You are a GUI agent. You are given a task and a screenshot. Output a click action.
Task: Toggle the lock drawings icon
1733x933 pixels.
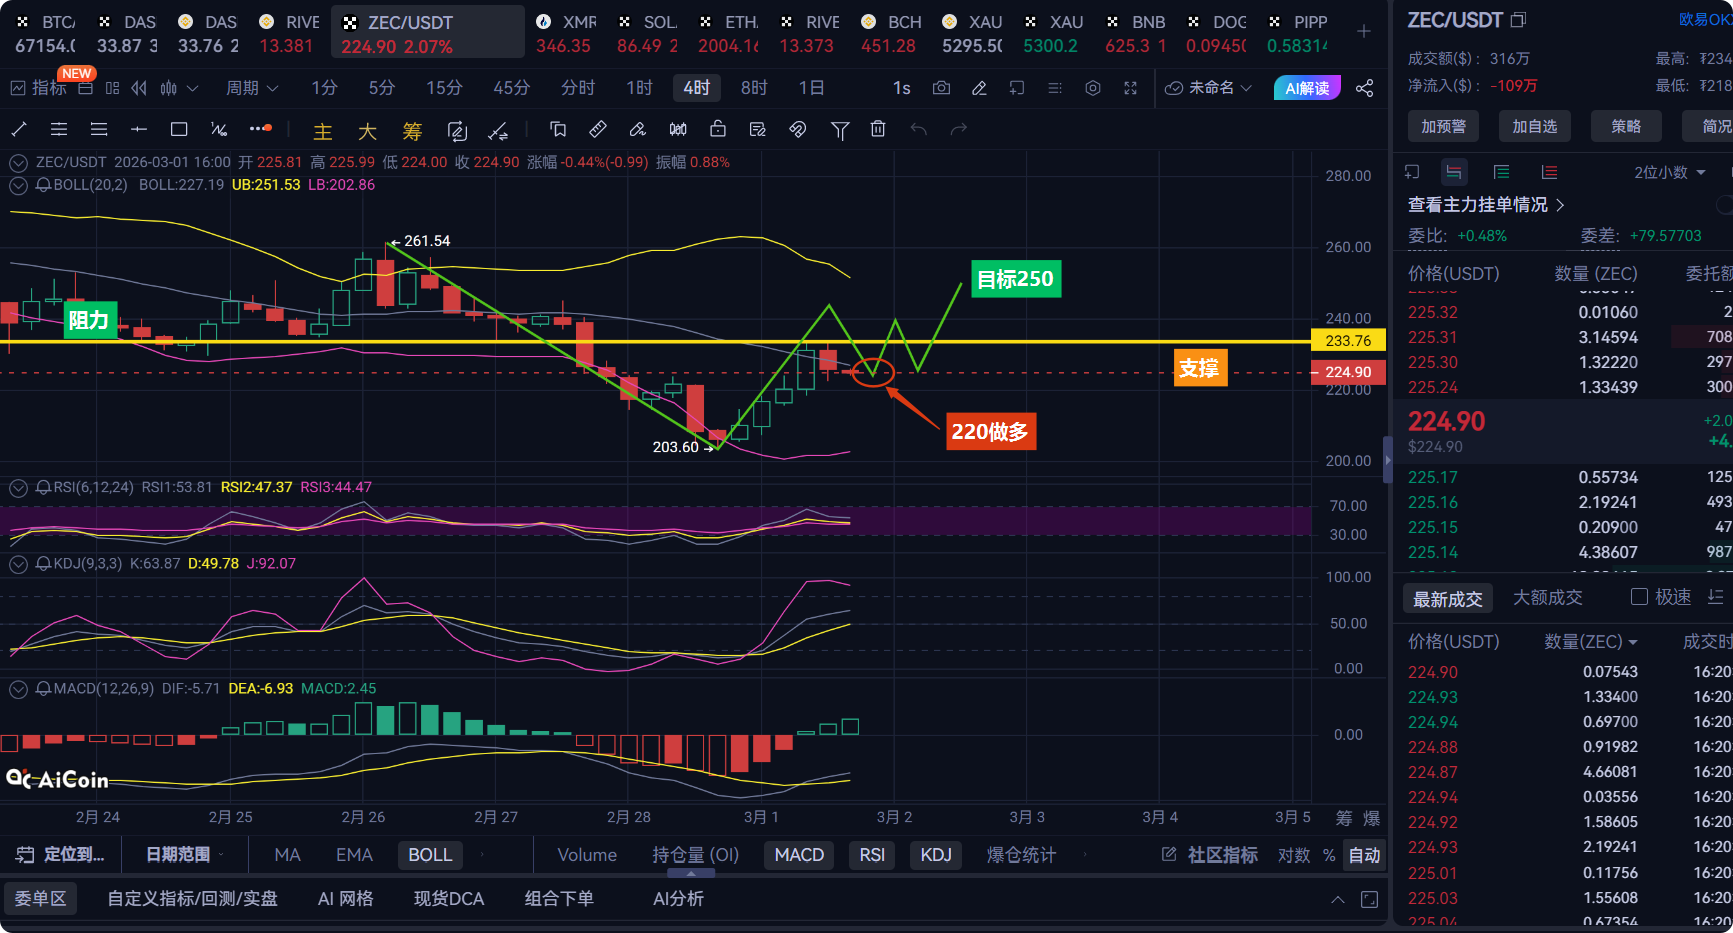click(x=718, y=129)
